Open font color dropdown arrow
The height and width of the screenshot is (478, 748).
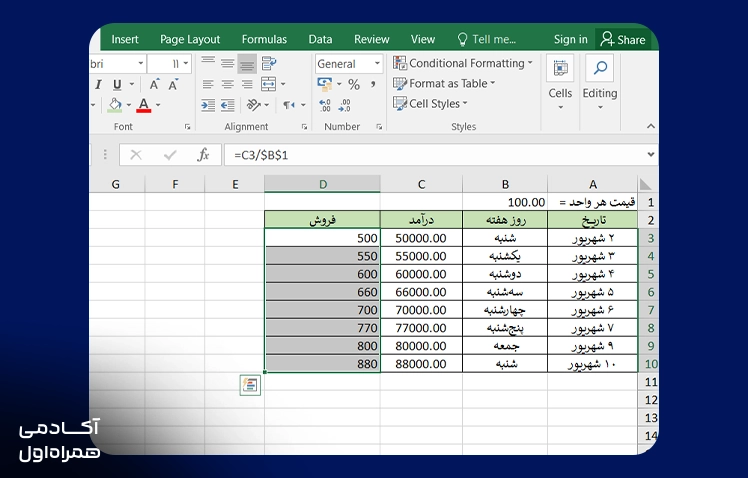coord(158,105)
